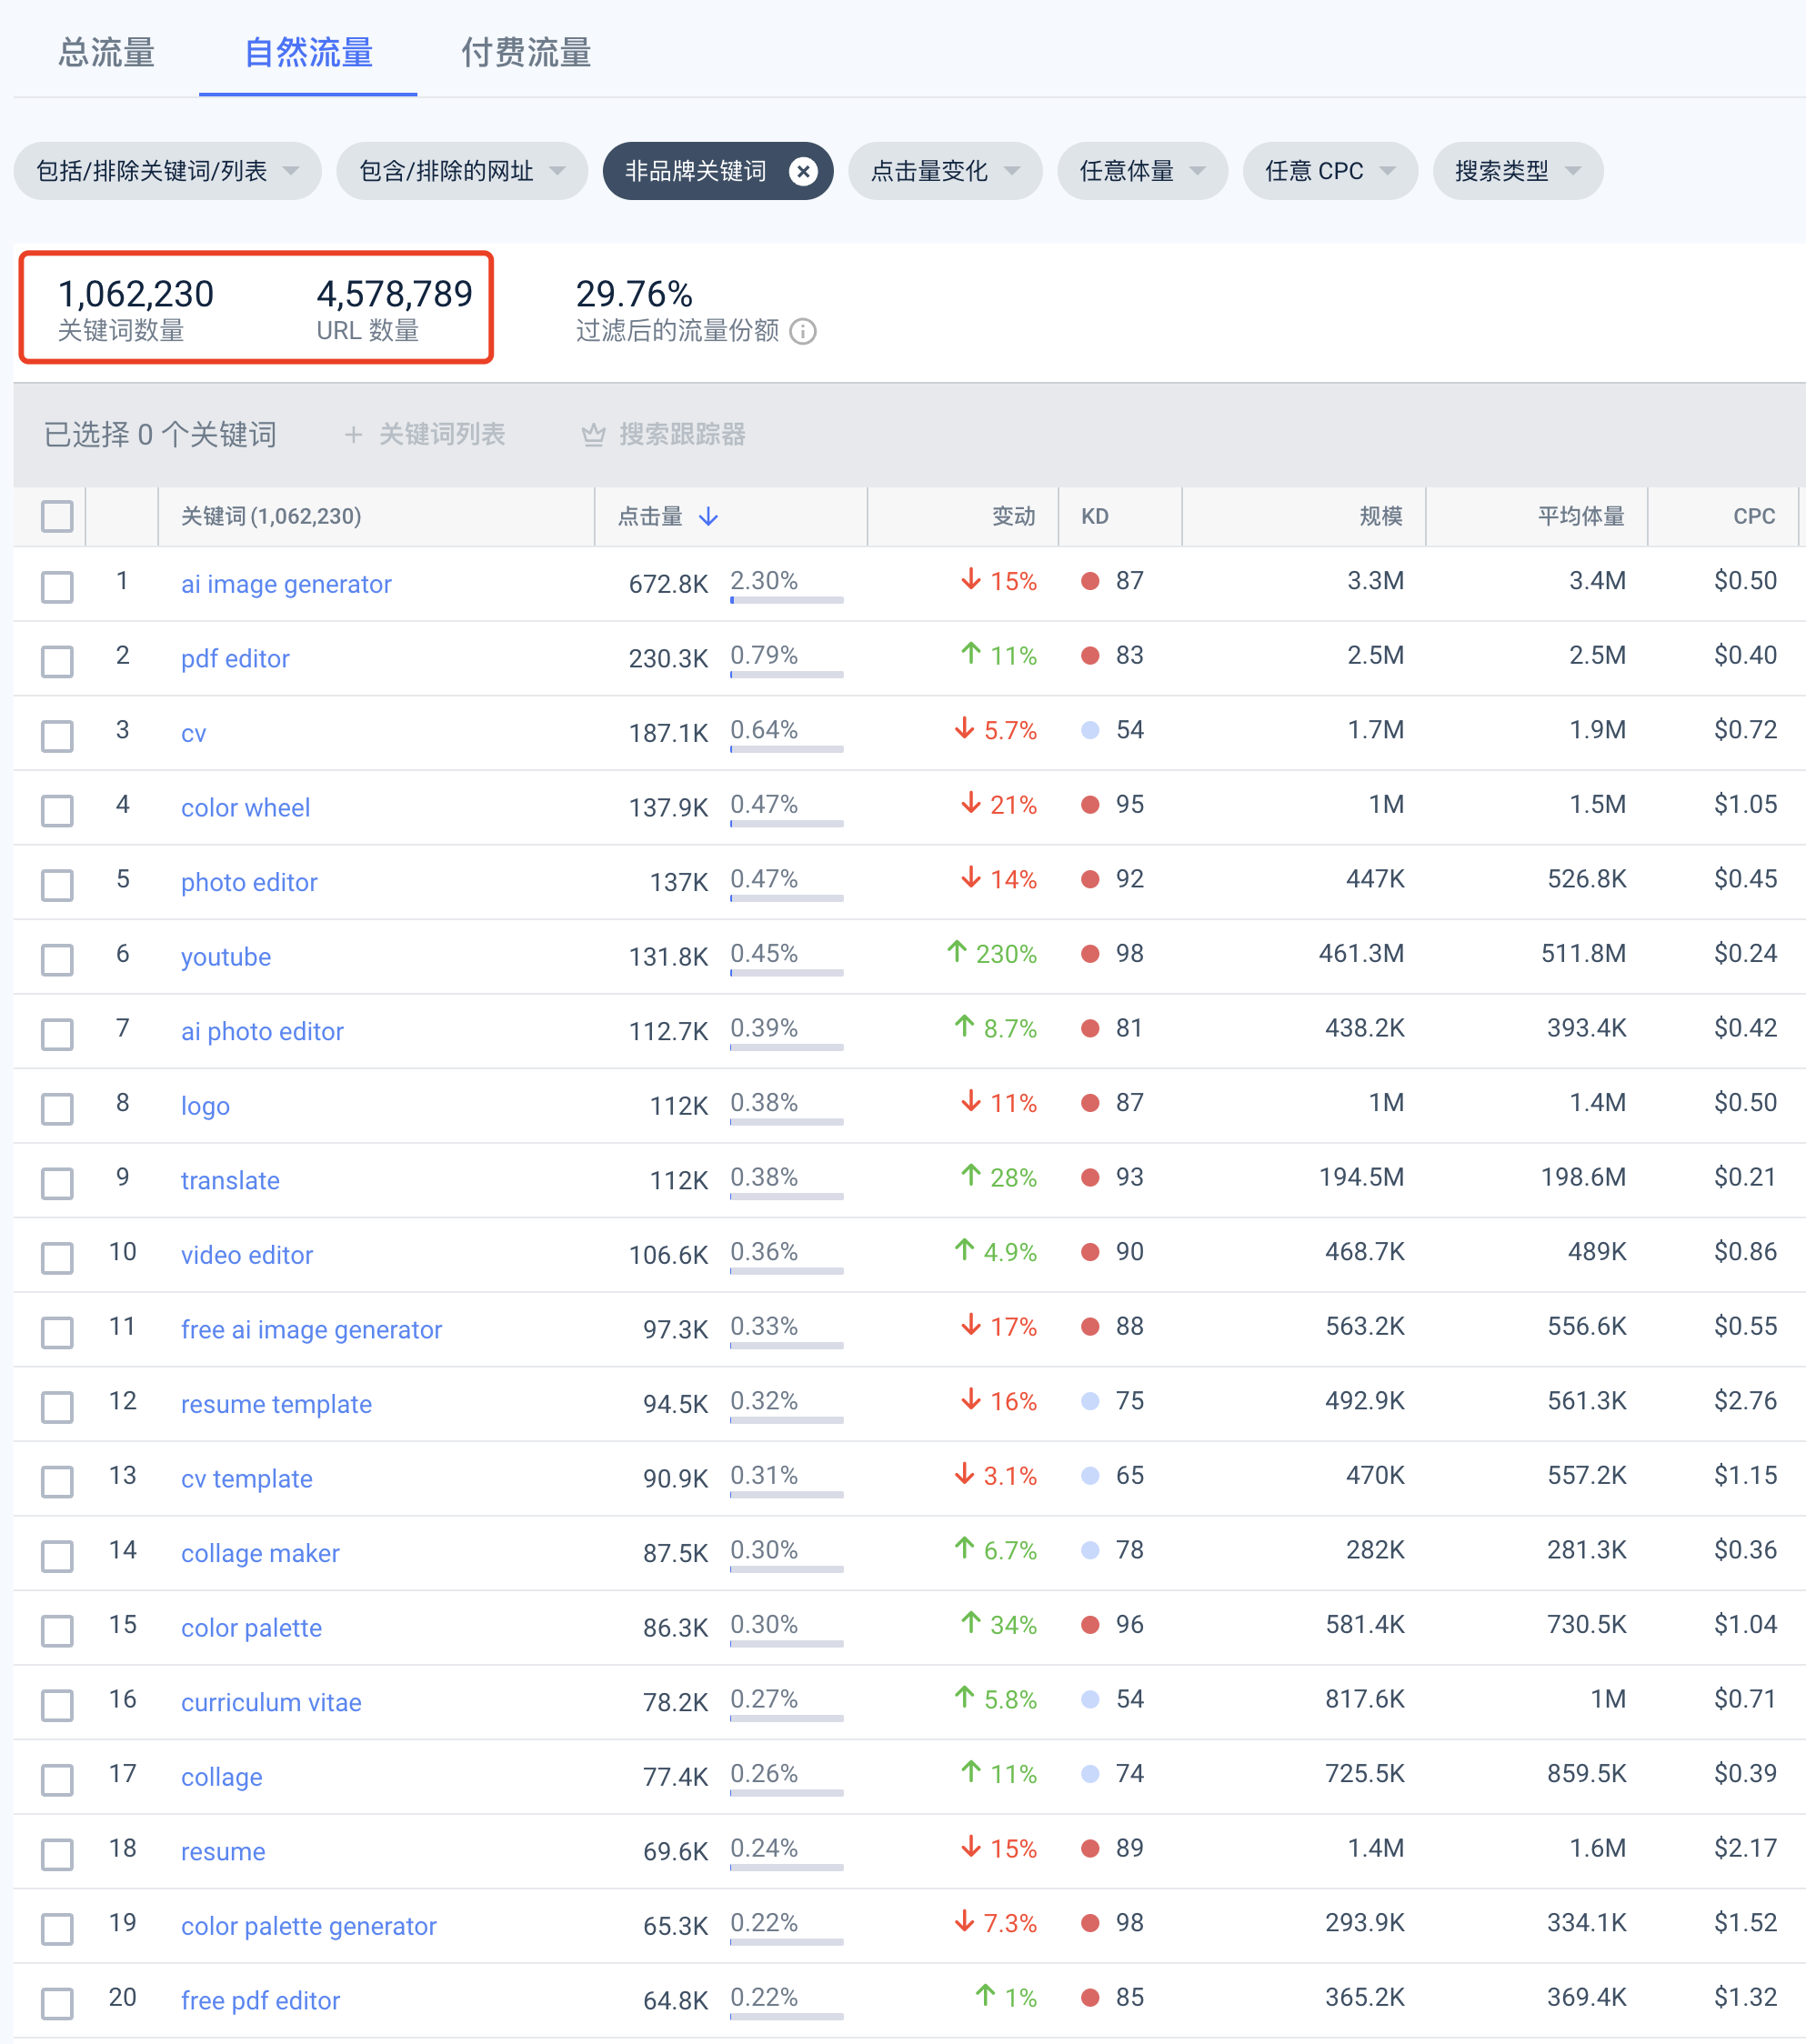The image size is (1806, 2044).
Task: Click the resume template keyword
Action: (276, 1404)
